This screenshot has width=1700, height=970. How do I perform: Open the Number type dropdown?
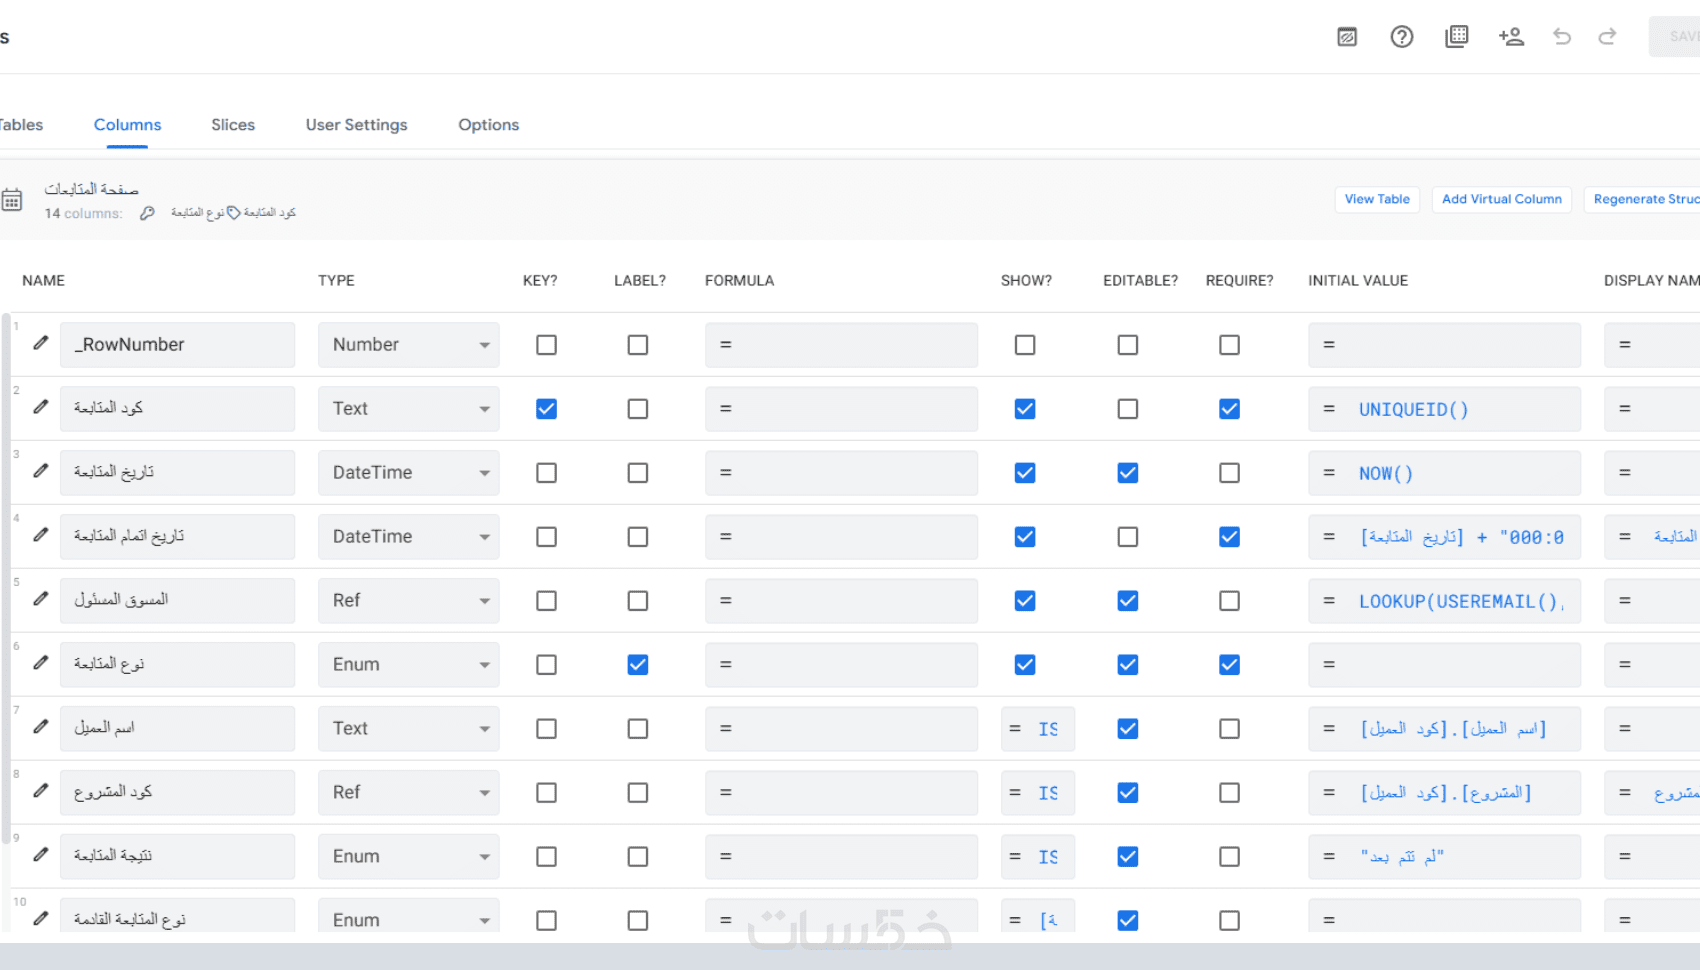click(x=408, y=345)
